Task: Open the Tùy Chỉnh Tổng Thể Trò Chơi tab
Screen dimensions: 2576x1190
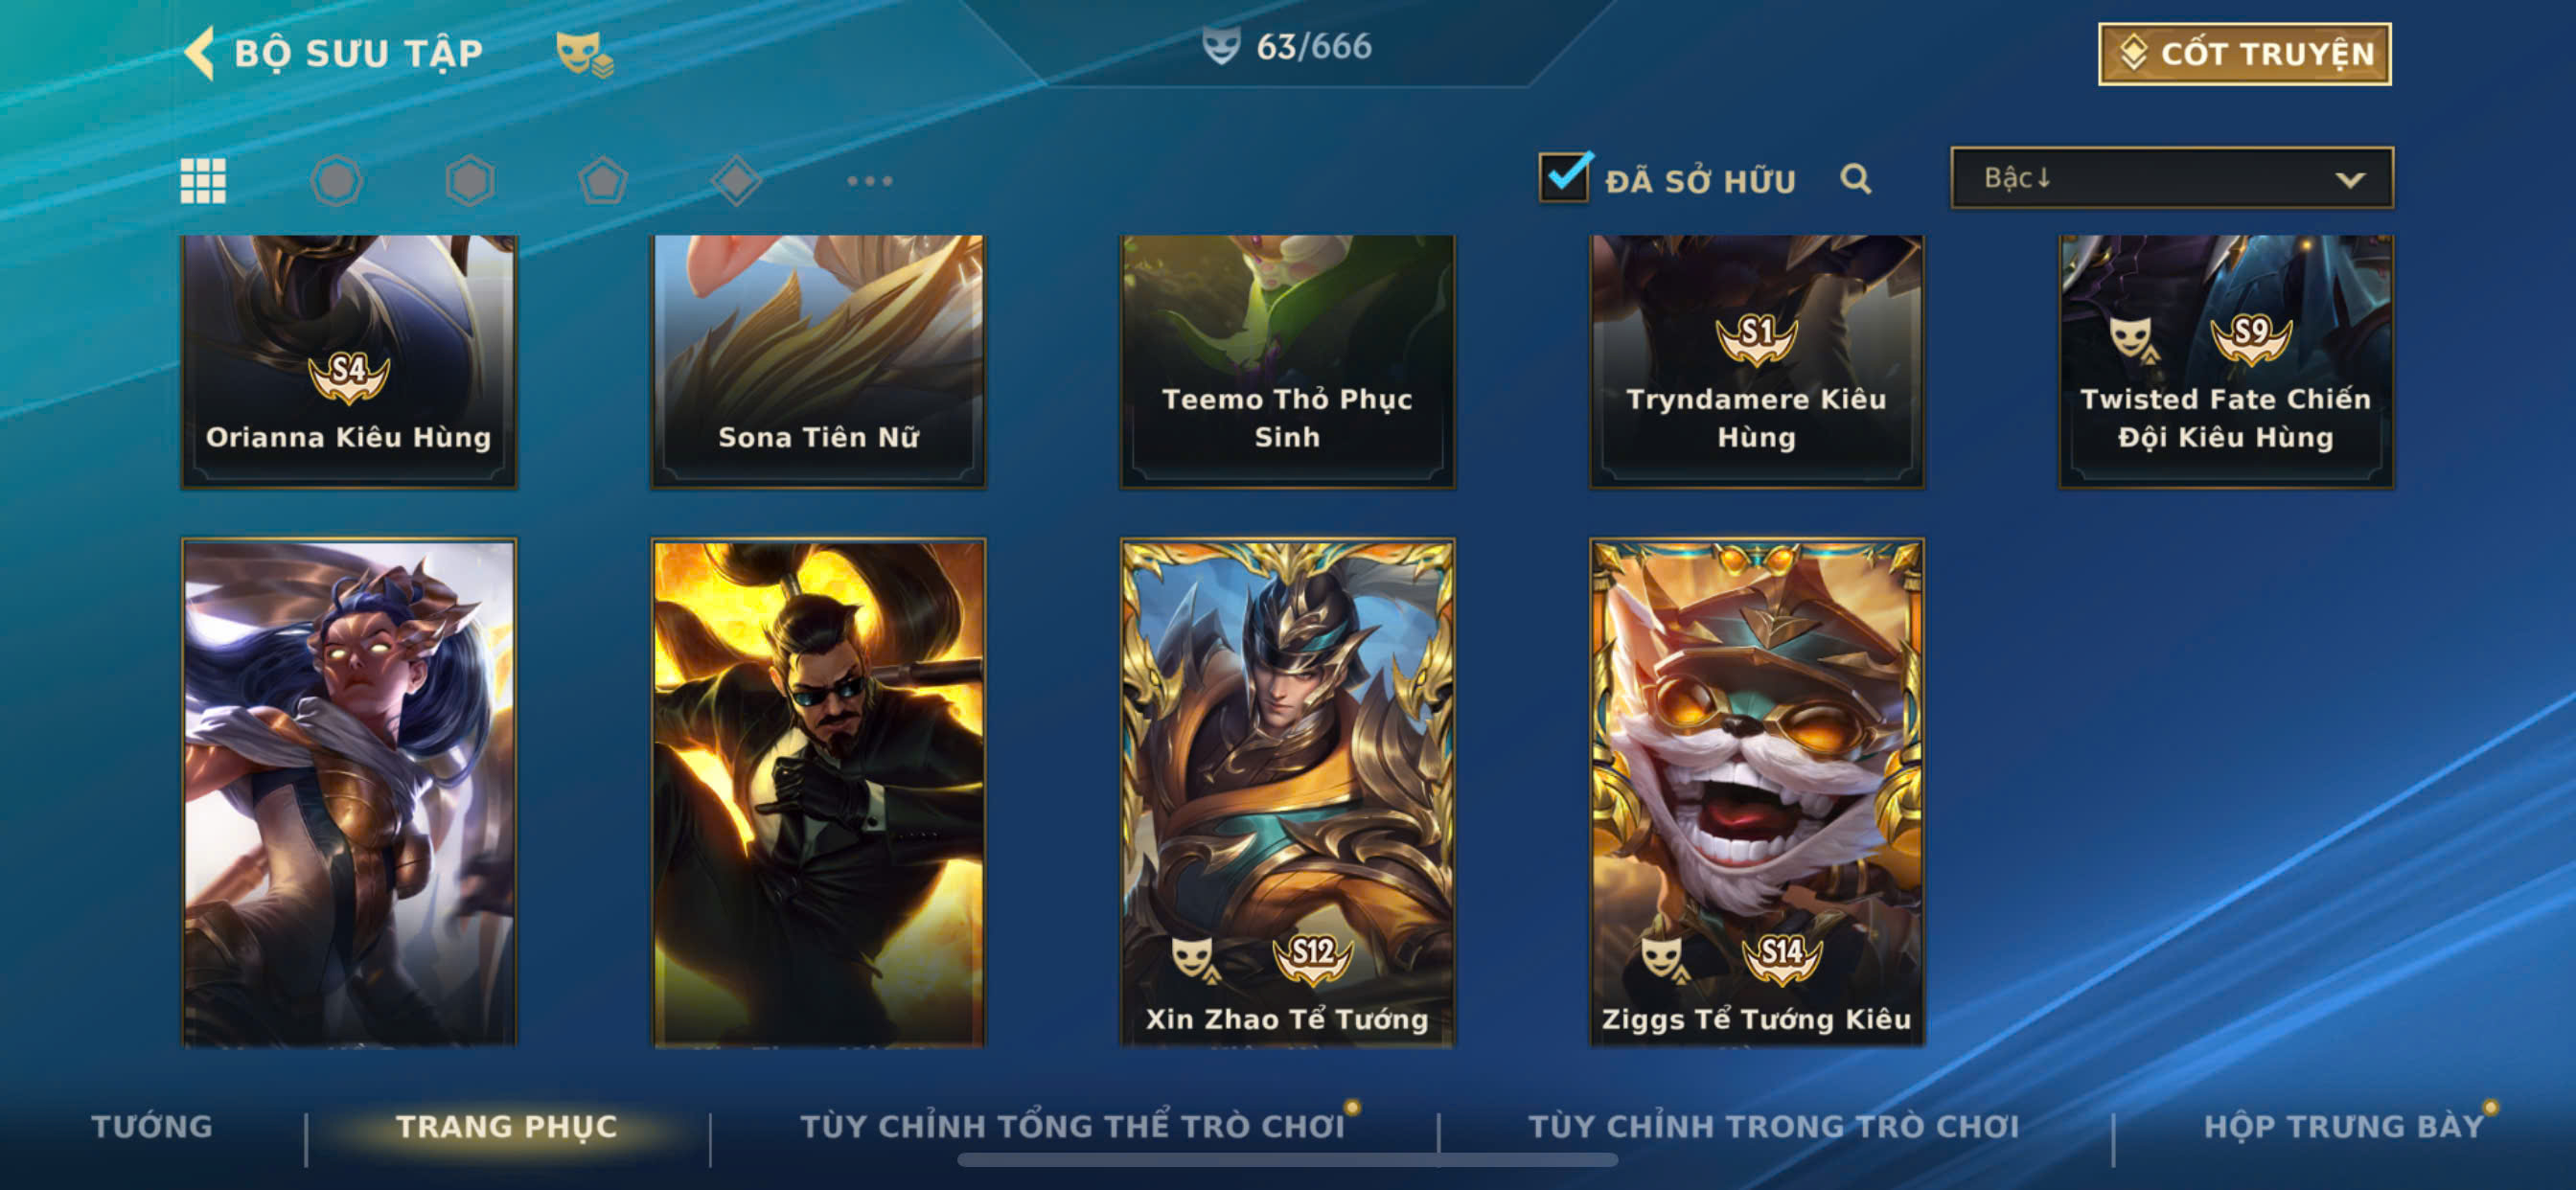Action: pos(1072,1126)
